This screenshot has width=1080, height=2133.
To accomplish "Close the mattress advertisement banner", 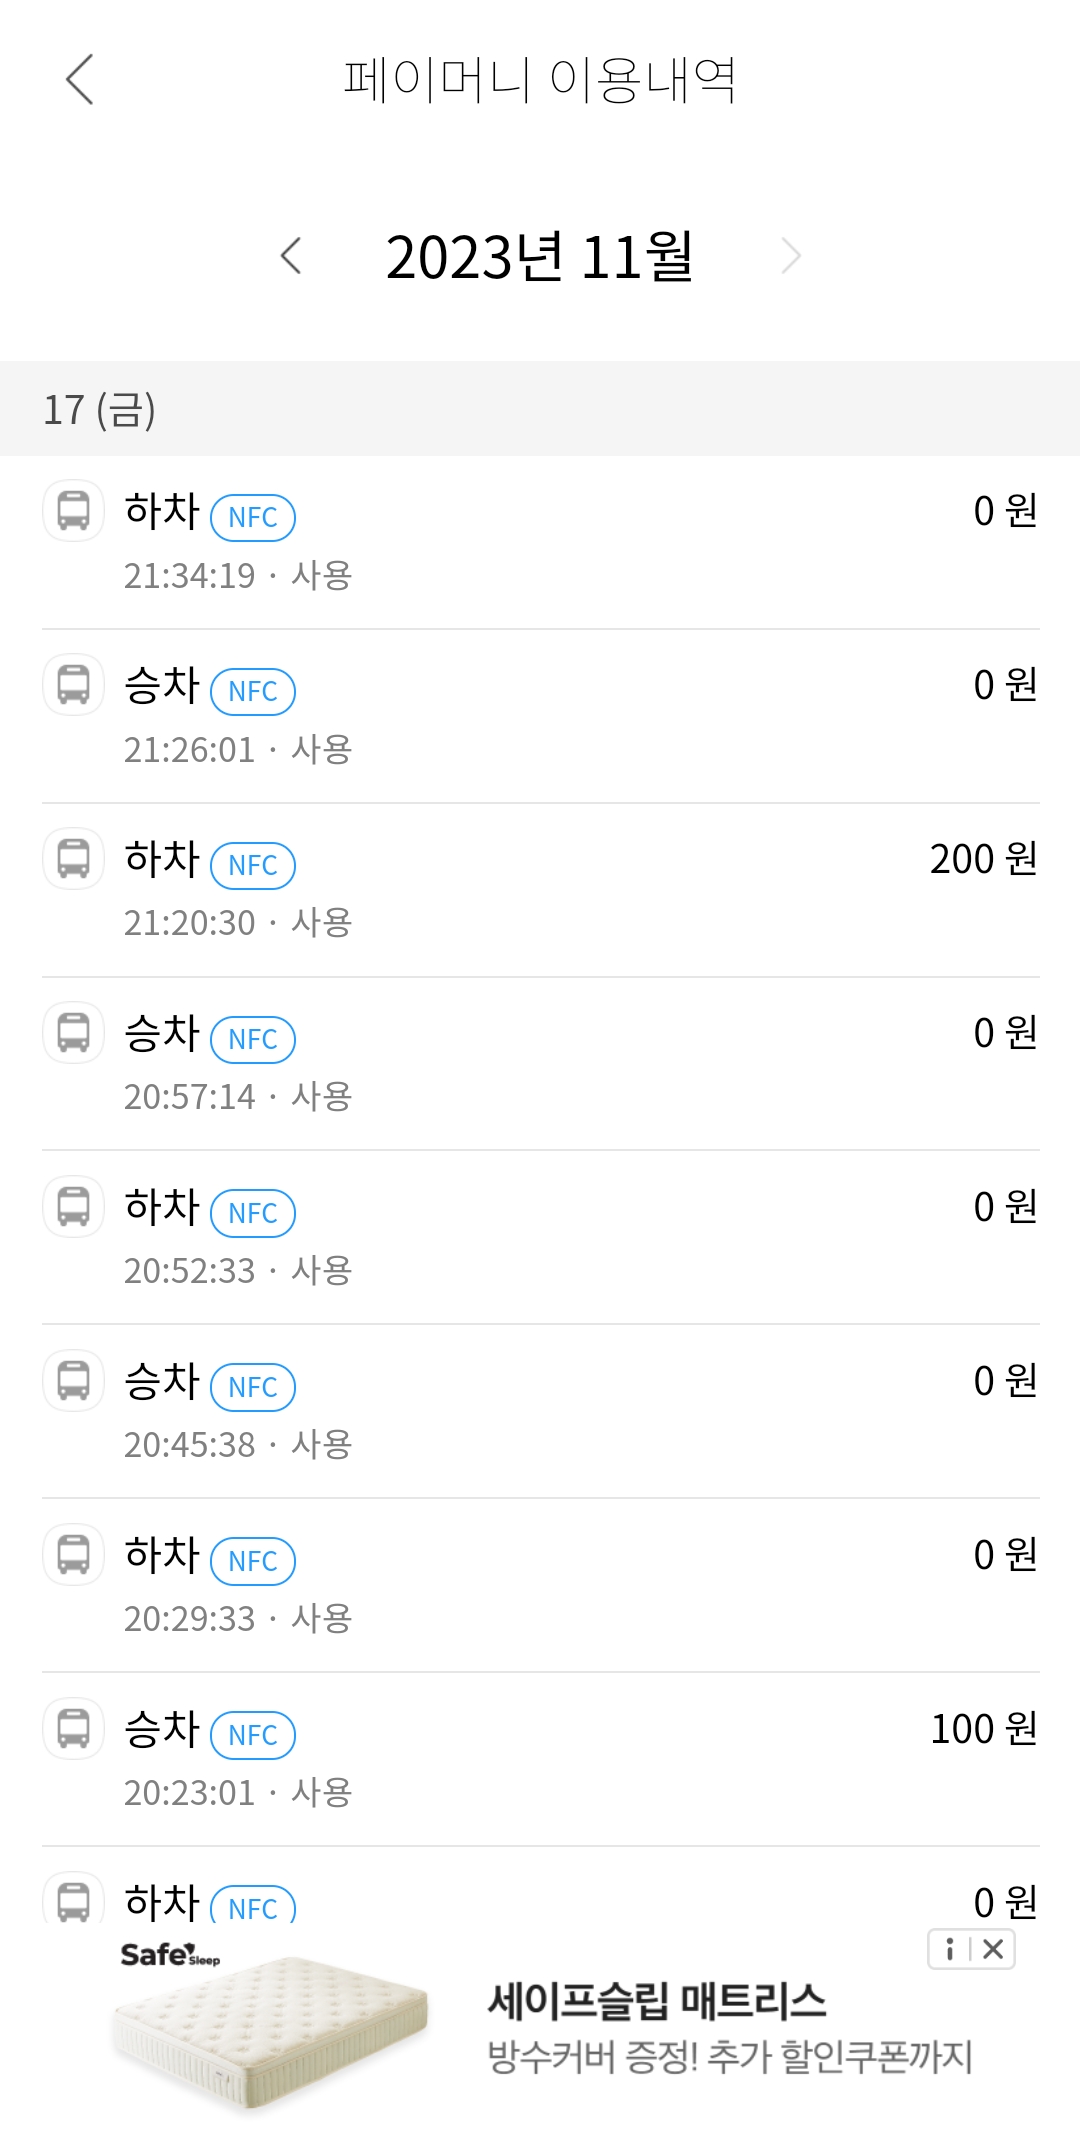I will point(993,1949).
